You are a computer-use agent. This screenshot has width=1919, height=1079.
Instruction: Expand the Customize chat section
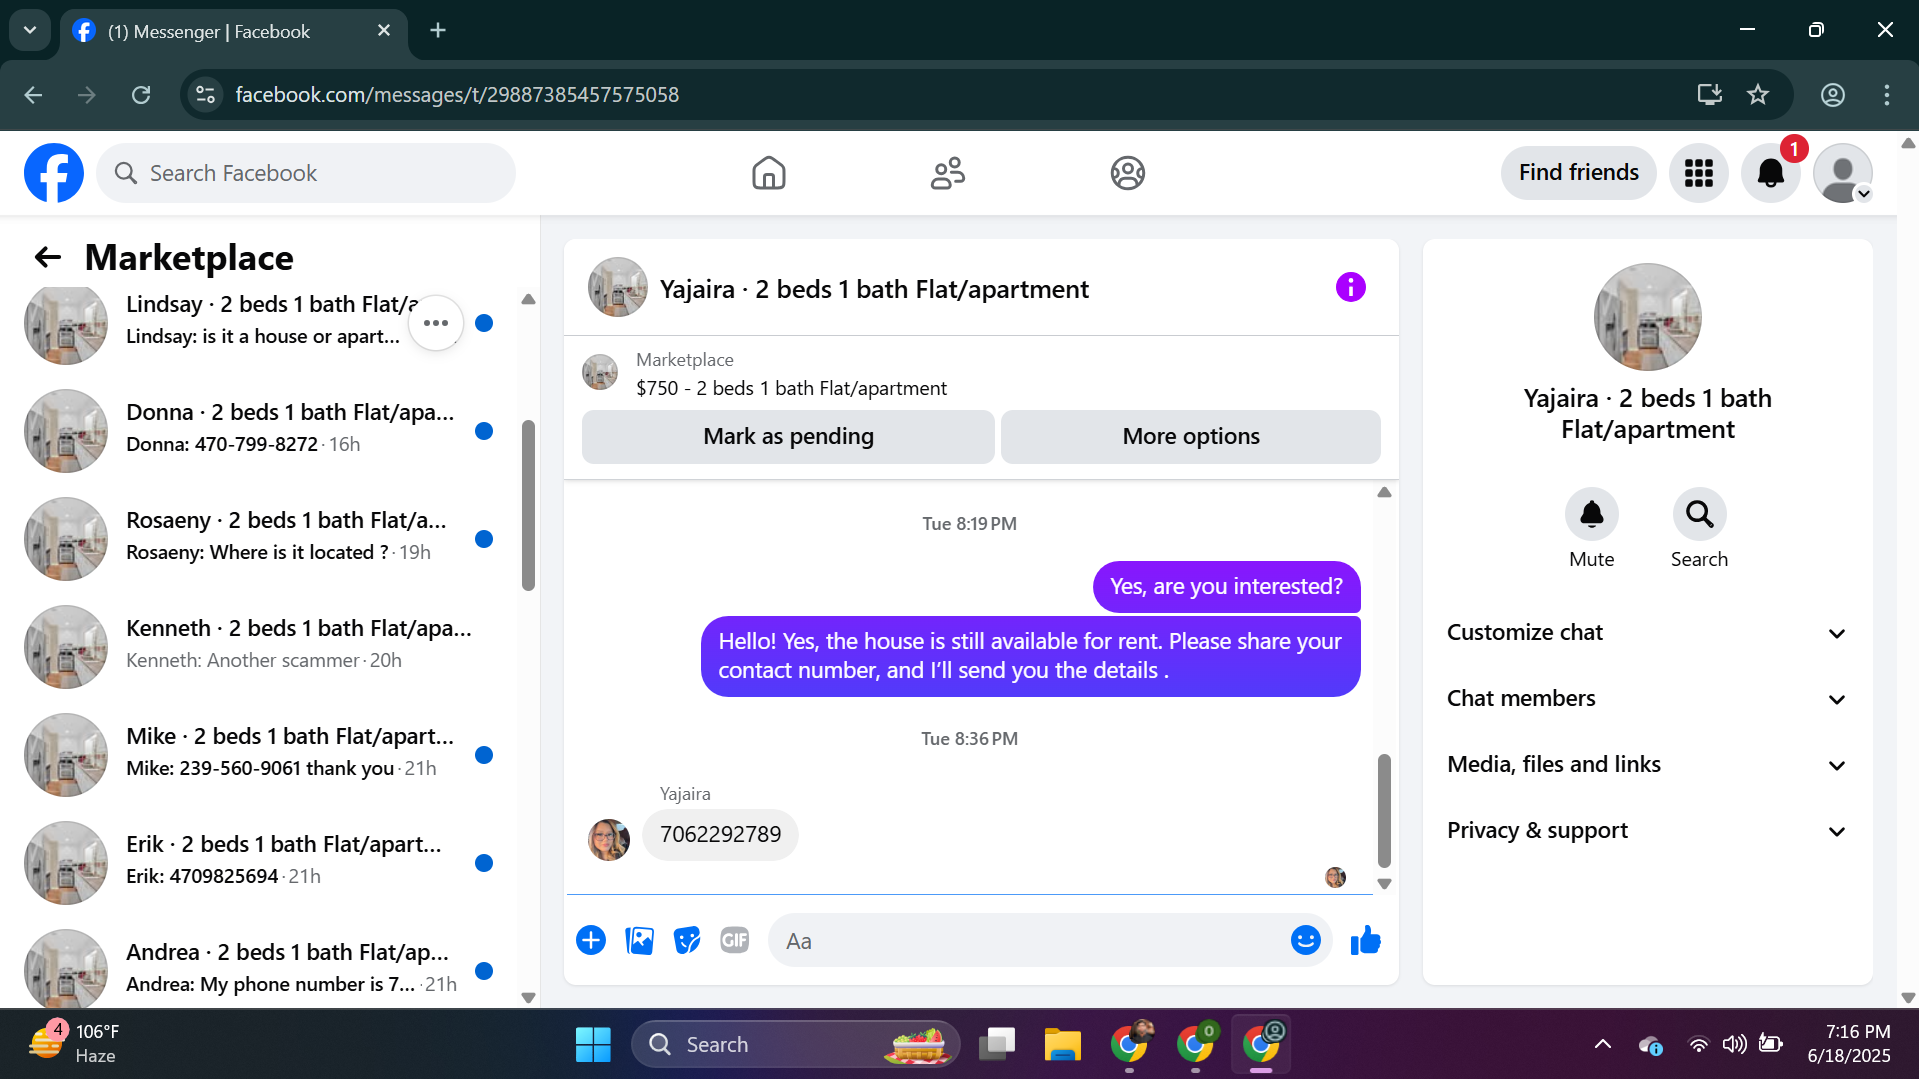coord(1647,633)
